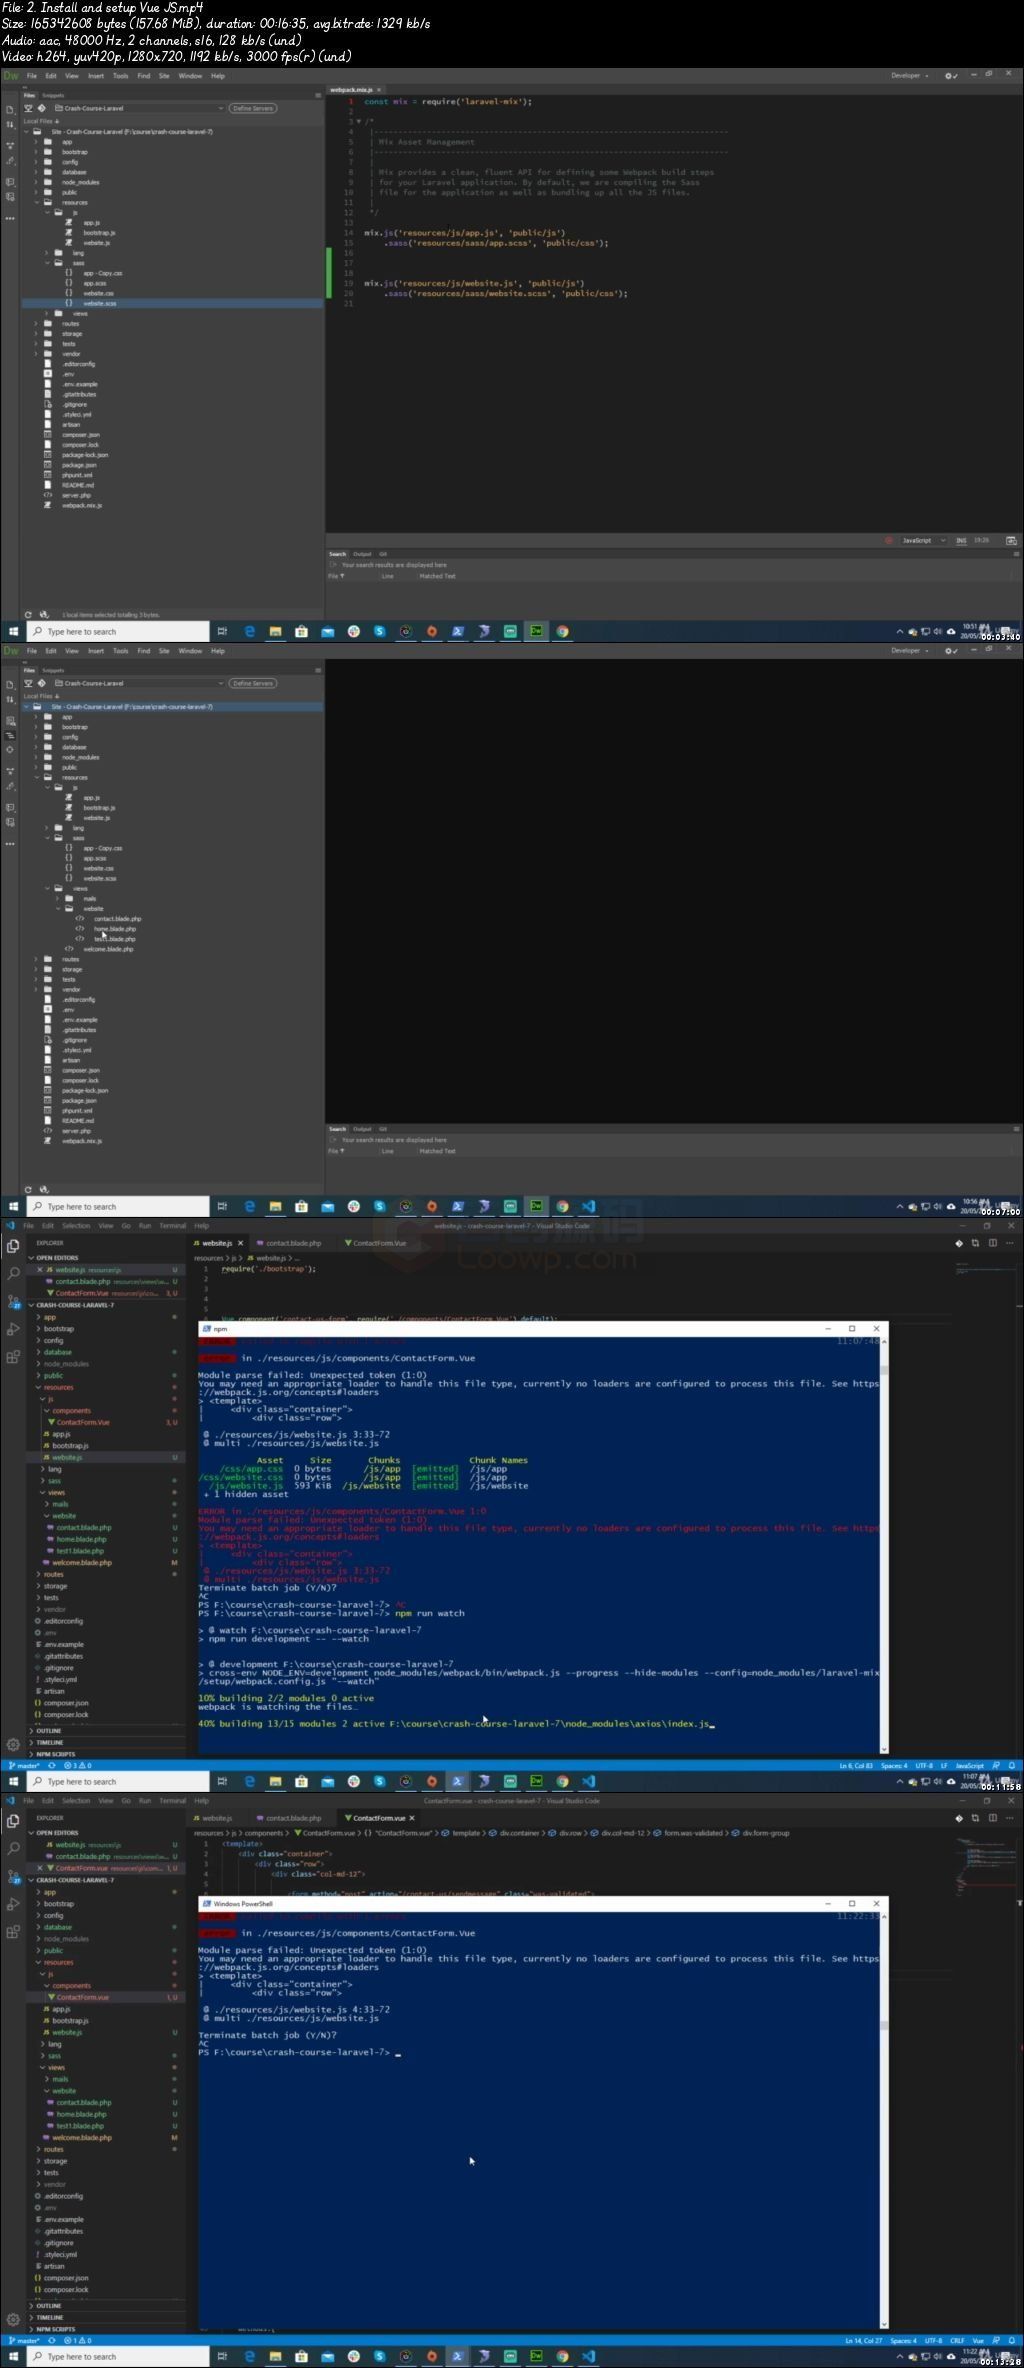Select home.blade.php in the Dreamweaver window with the empty editor
Image resolution: width=1024 pixels, height=2368 pixels.
coord(115,929)
